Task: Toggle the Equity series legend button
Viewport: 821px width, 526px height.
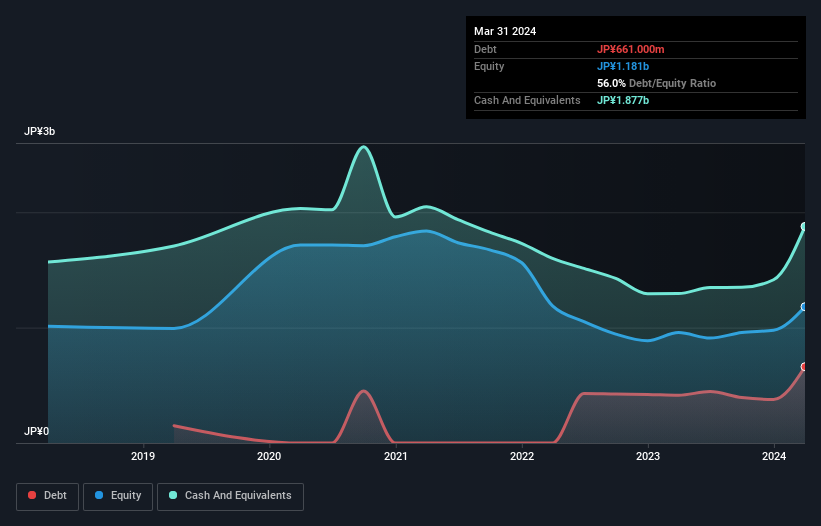Action: (x=118, y=496)
